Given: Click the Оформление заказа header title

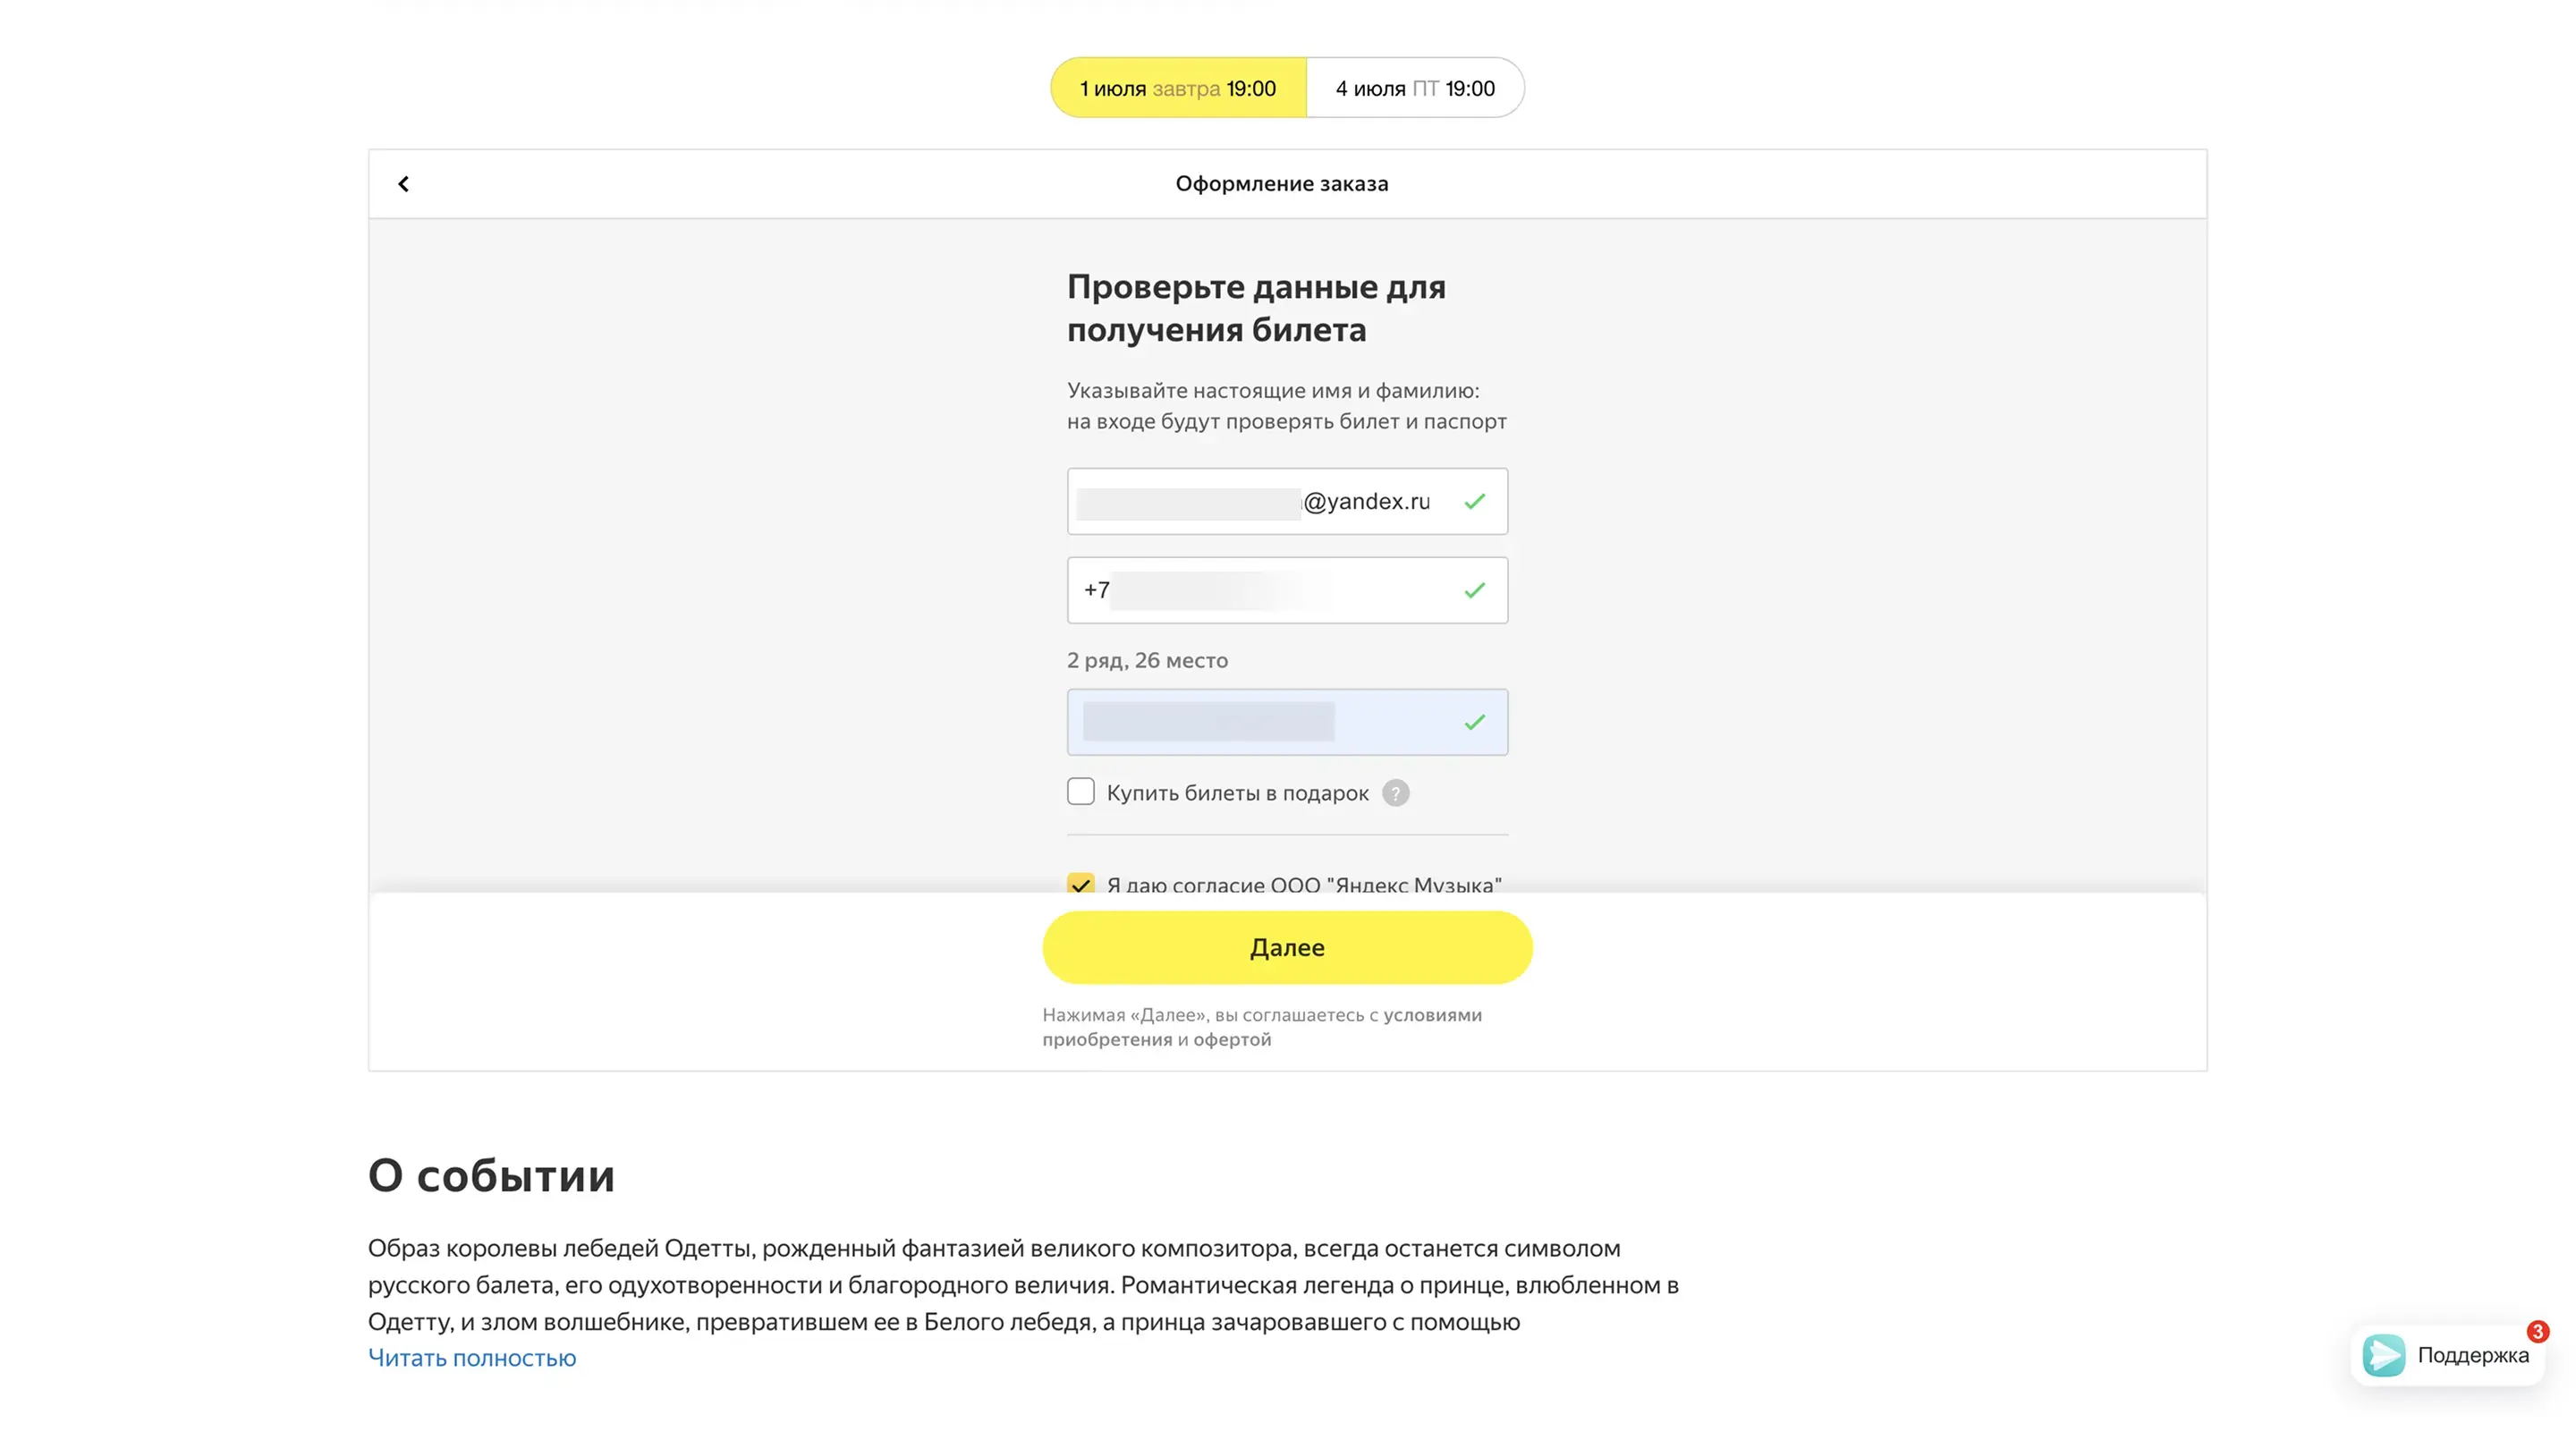Looking at the screenshot, I should 1281,184.
